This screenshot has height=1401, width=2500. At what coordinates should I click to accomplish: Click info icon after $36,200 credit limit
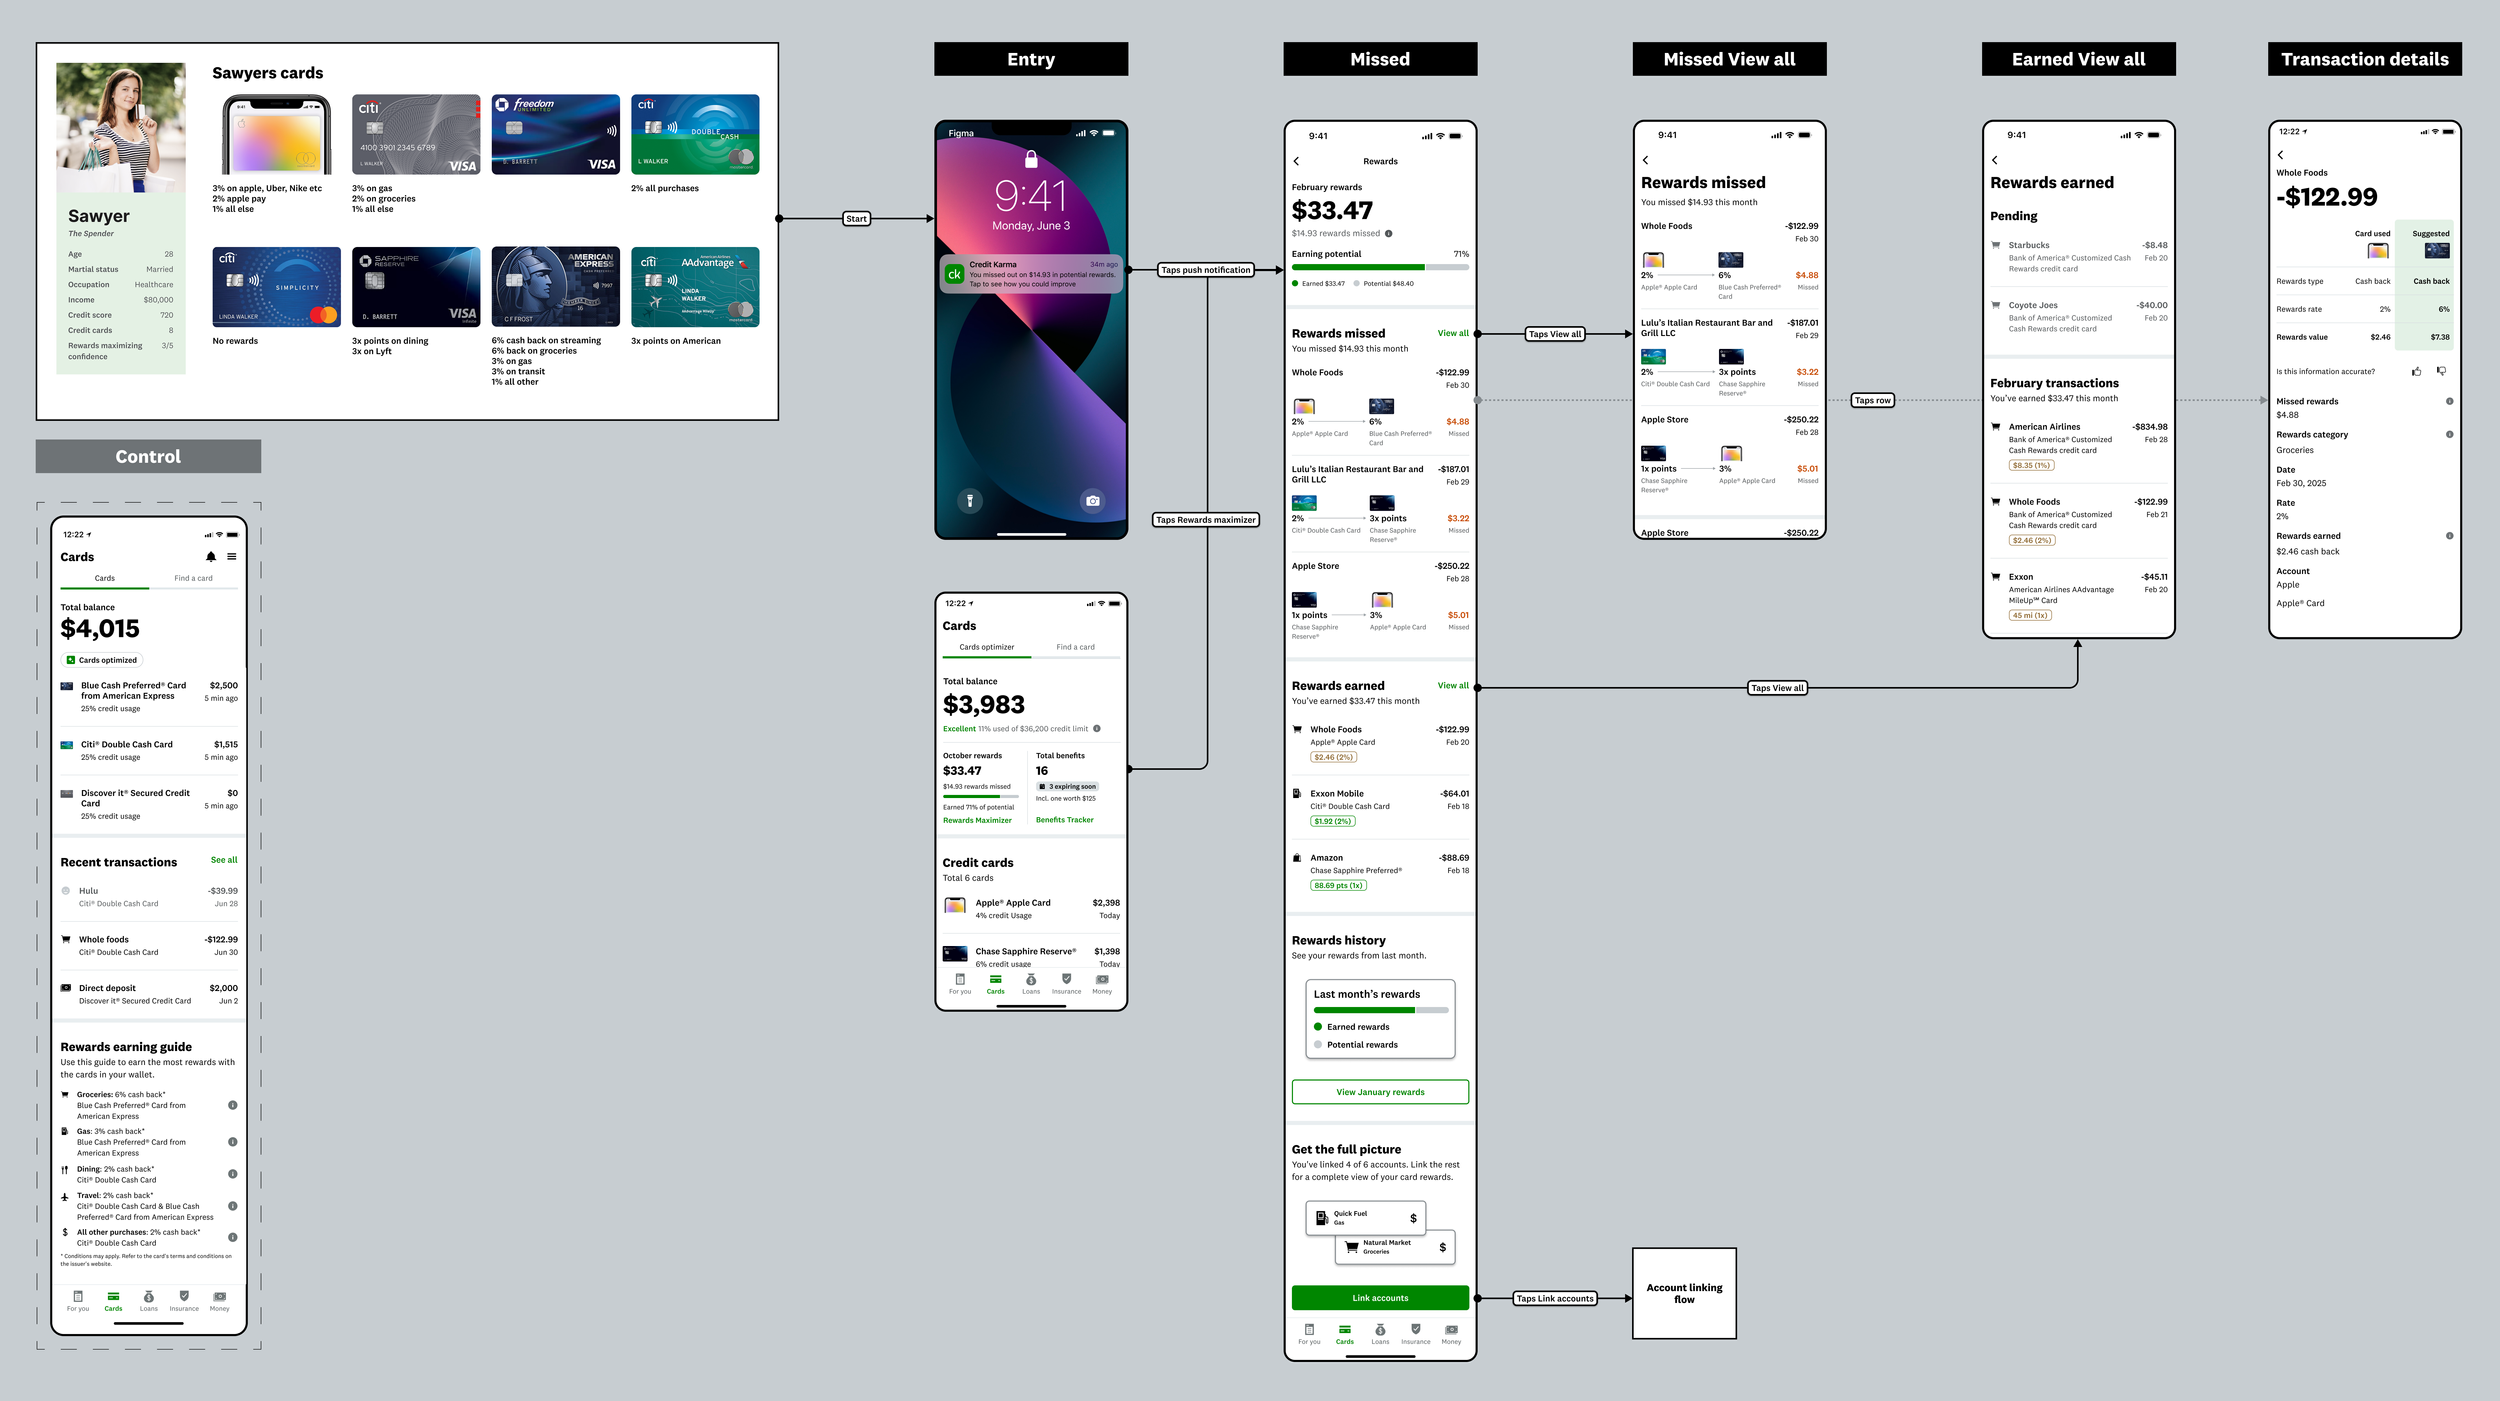tap(1097, 729)
